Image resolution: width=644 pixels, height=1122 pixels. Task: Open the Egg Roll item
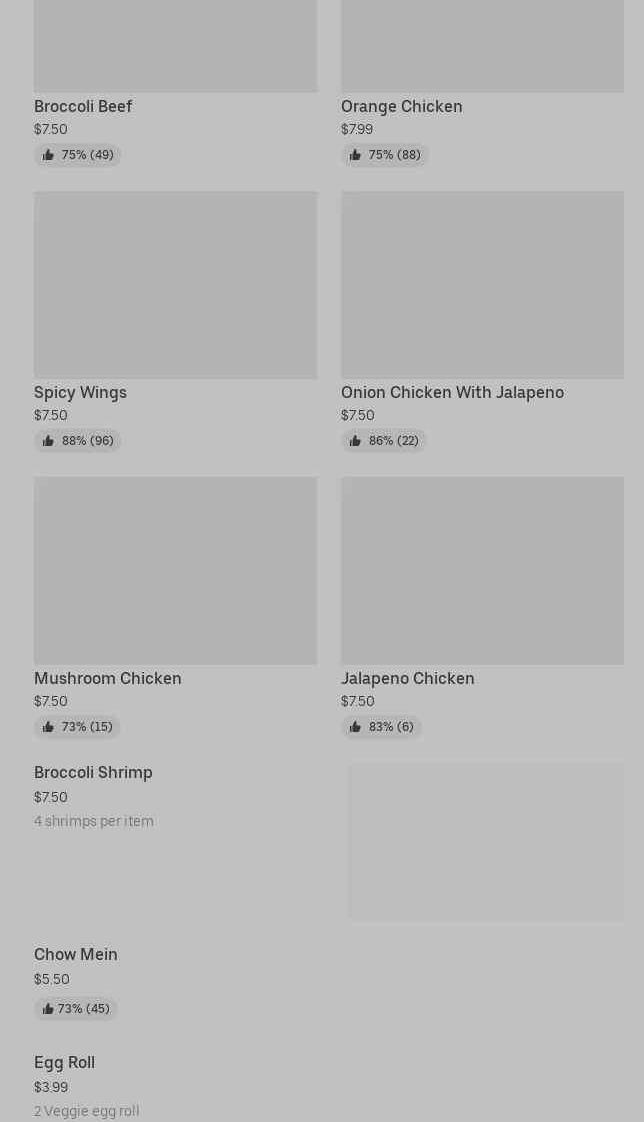(64, 1063)
